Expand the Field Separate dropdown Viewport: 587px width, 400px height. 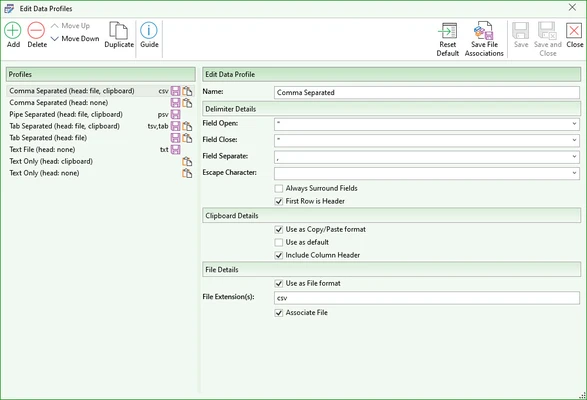pos(574,157)
